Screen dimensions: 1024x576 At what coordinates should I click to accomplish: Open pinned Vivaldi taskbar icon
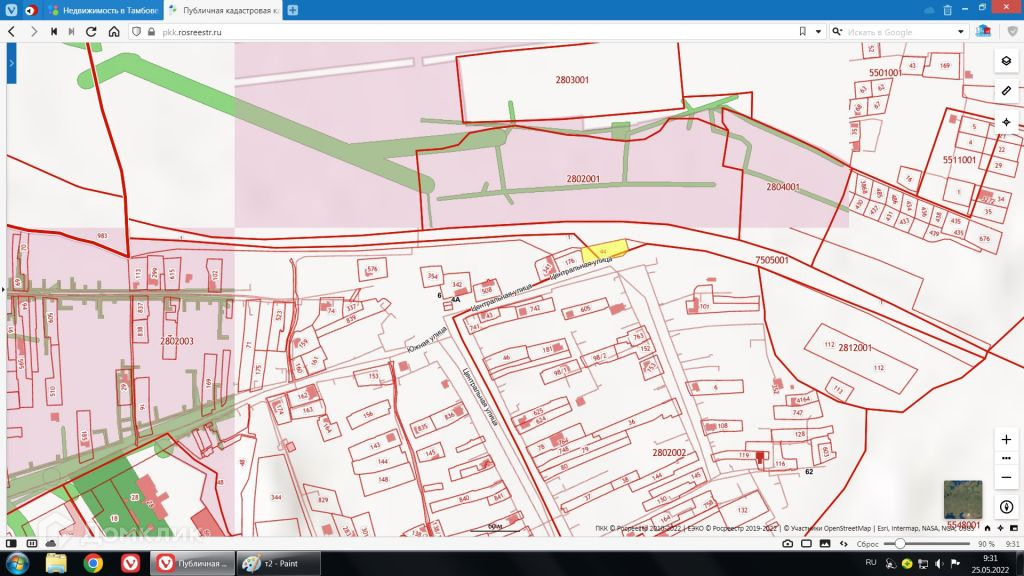click(130, 563)
